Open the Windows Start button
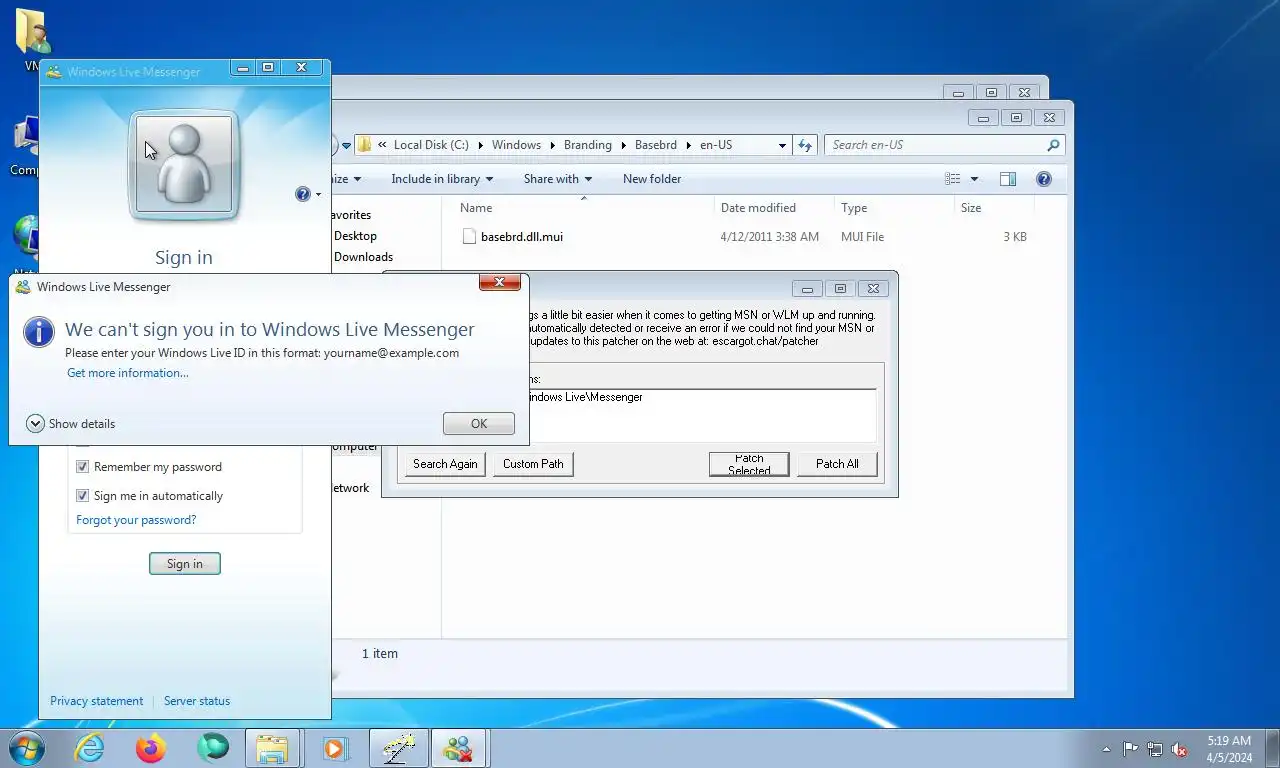The image size is (1280, 768). (x=26, y=748)
